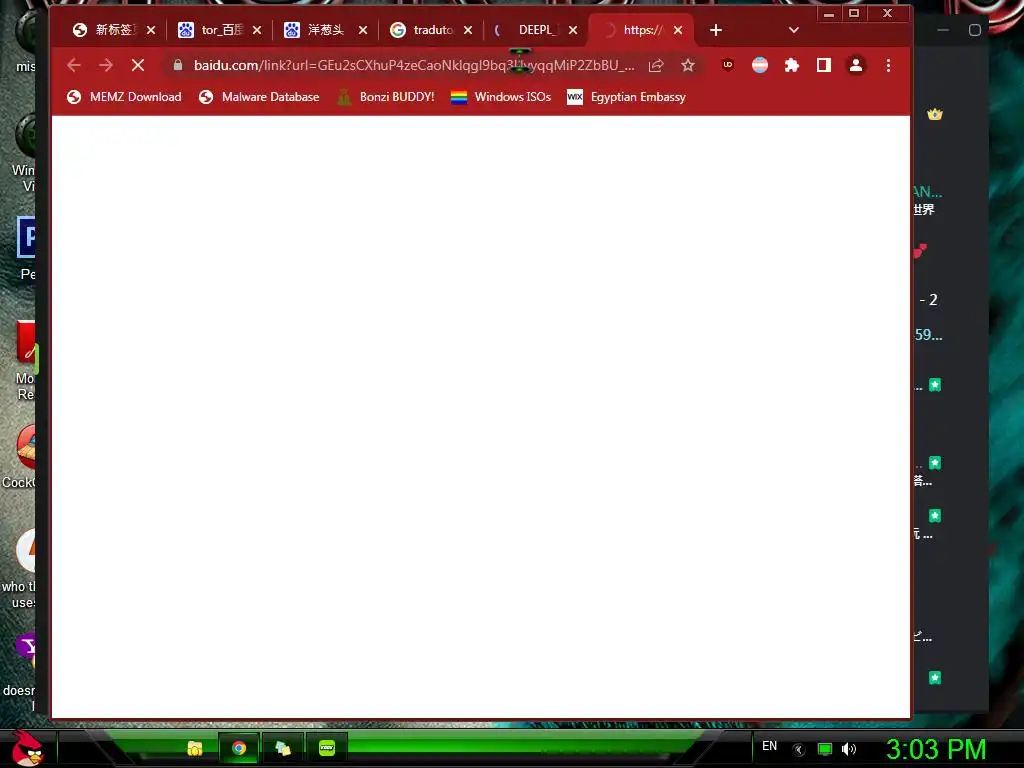1024x768 pixels.
Task: View site information via lock icon
Action: [178, 65]
